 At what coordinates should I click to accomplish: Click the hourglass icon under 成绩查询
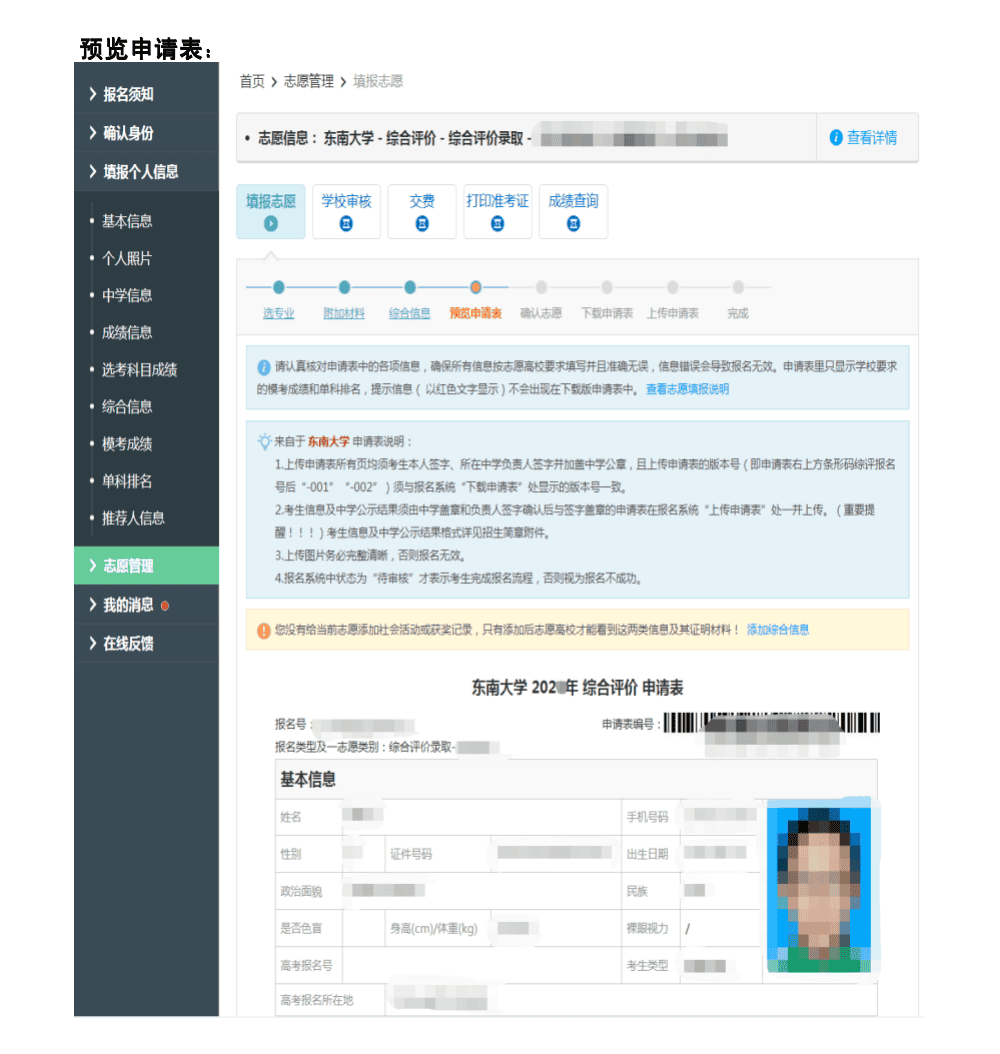573,224
